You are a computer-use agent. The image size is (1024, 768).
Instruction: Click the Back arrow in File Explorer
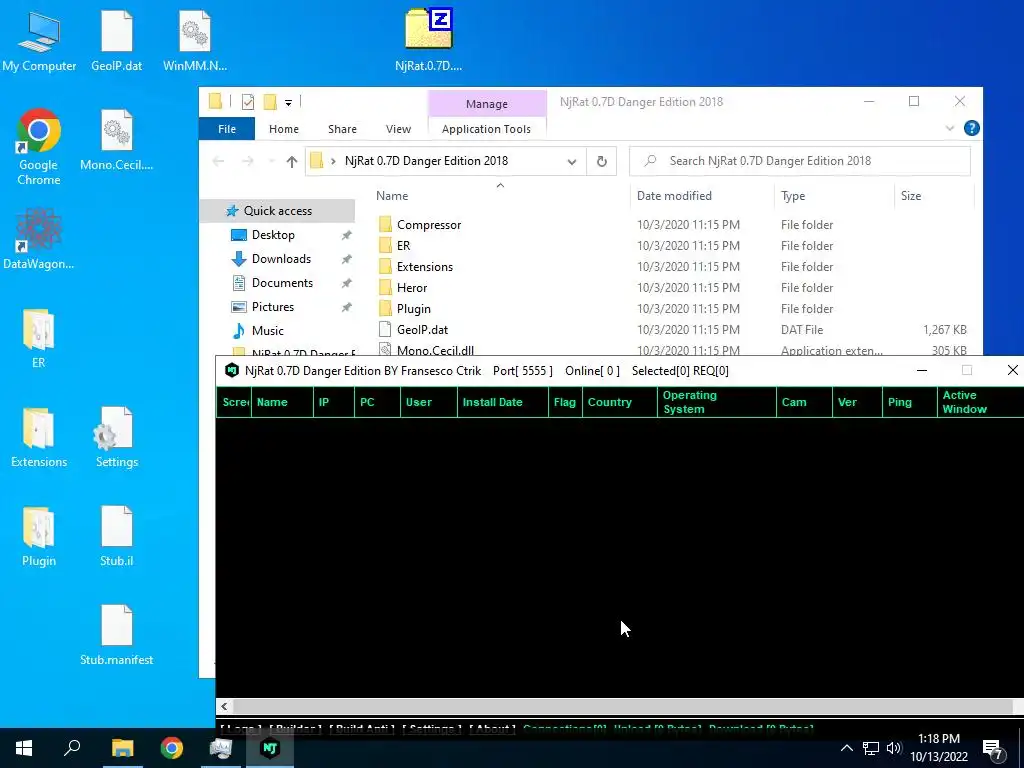(218, 161)
